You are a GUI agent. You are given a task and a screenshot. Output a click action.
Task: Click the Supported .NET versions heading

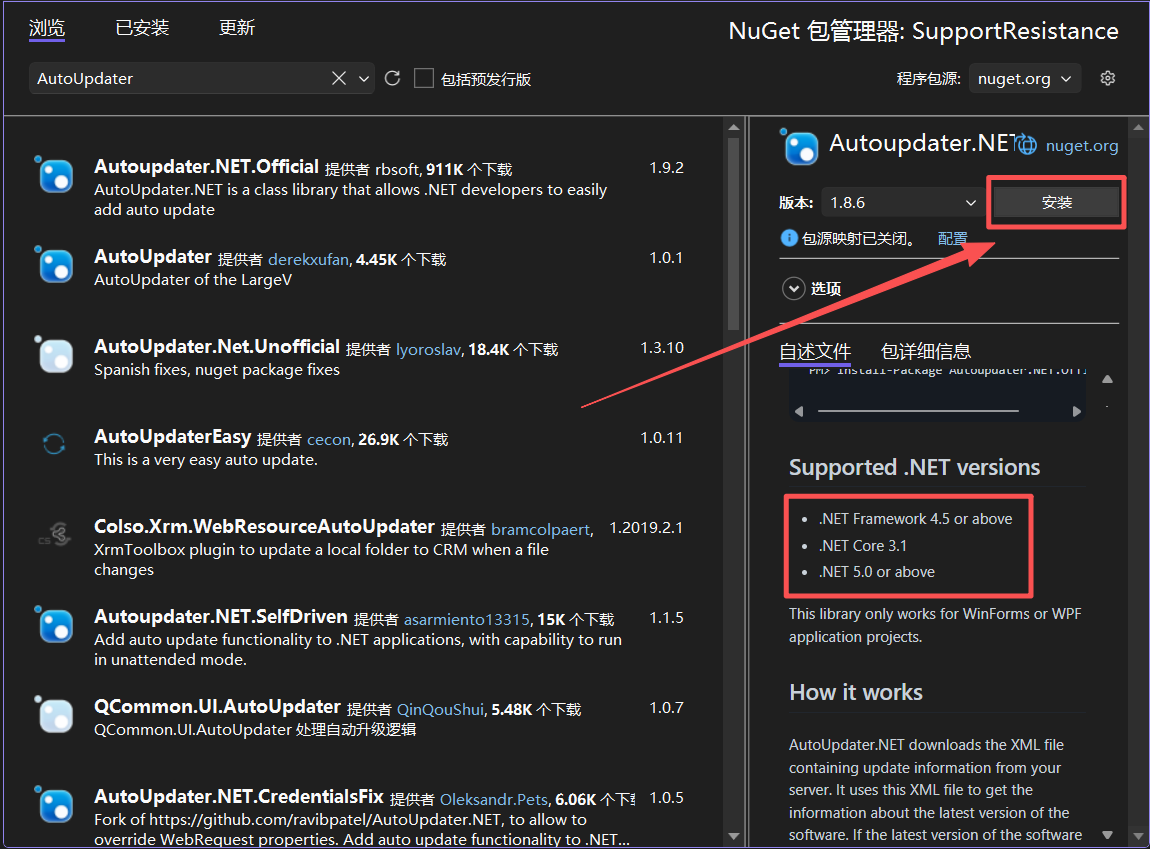click(915, 467)
